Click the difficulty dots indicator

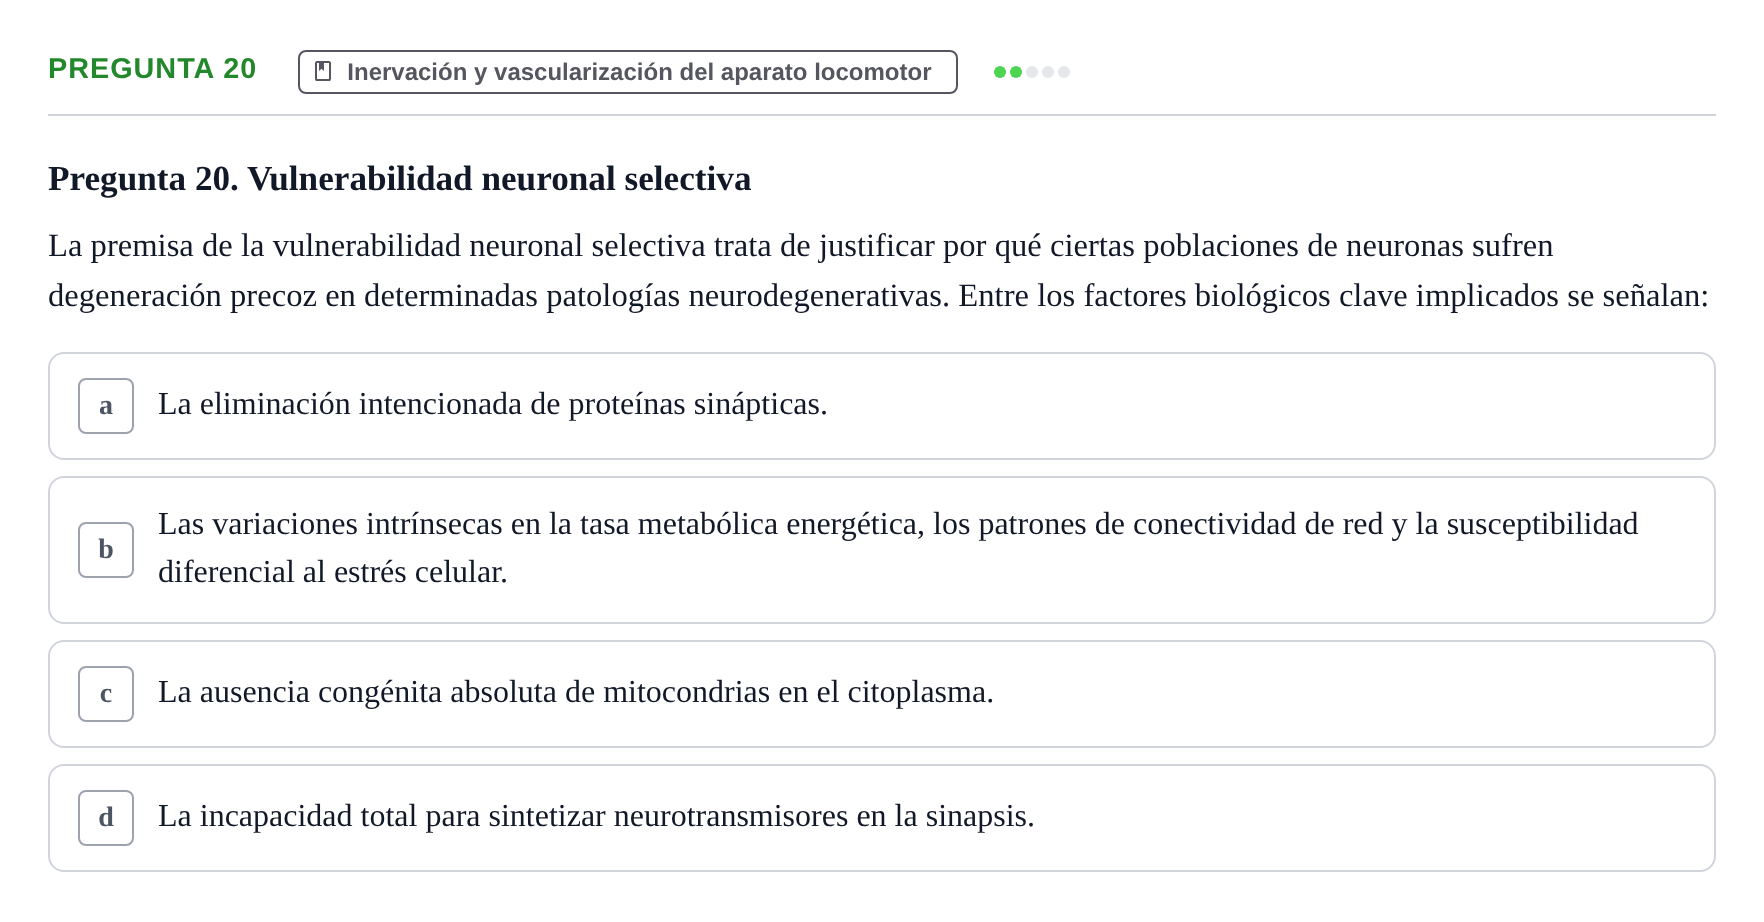click(x=1032, y=72)
